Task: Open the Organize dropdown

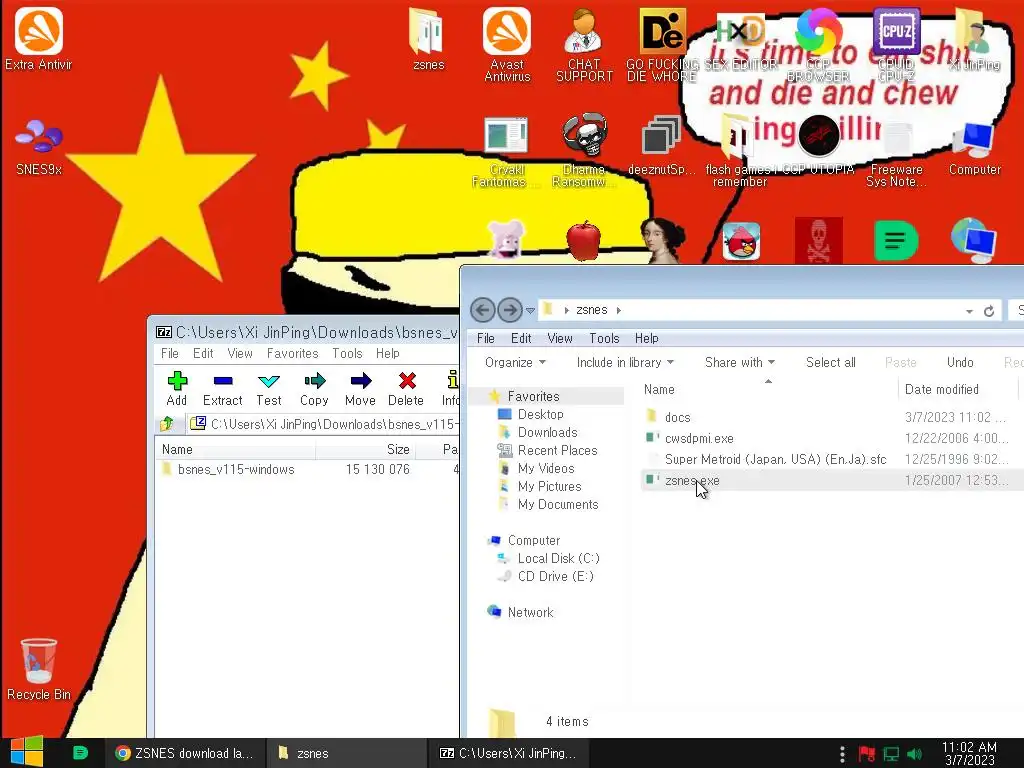Action: click(515, 362)
